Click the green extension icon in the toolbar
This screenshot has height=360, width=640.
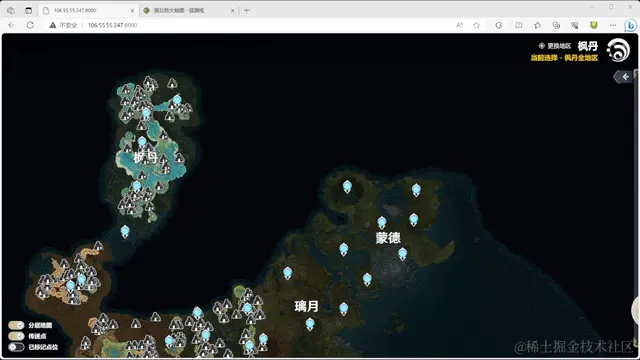(x=594, y=25)
